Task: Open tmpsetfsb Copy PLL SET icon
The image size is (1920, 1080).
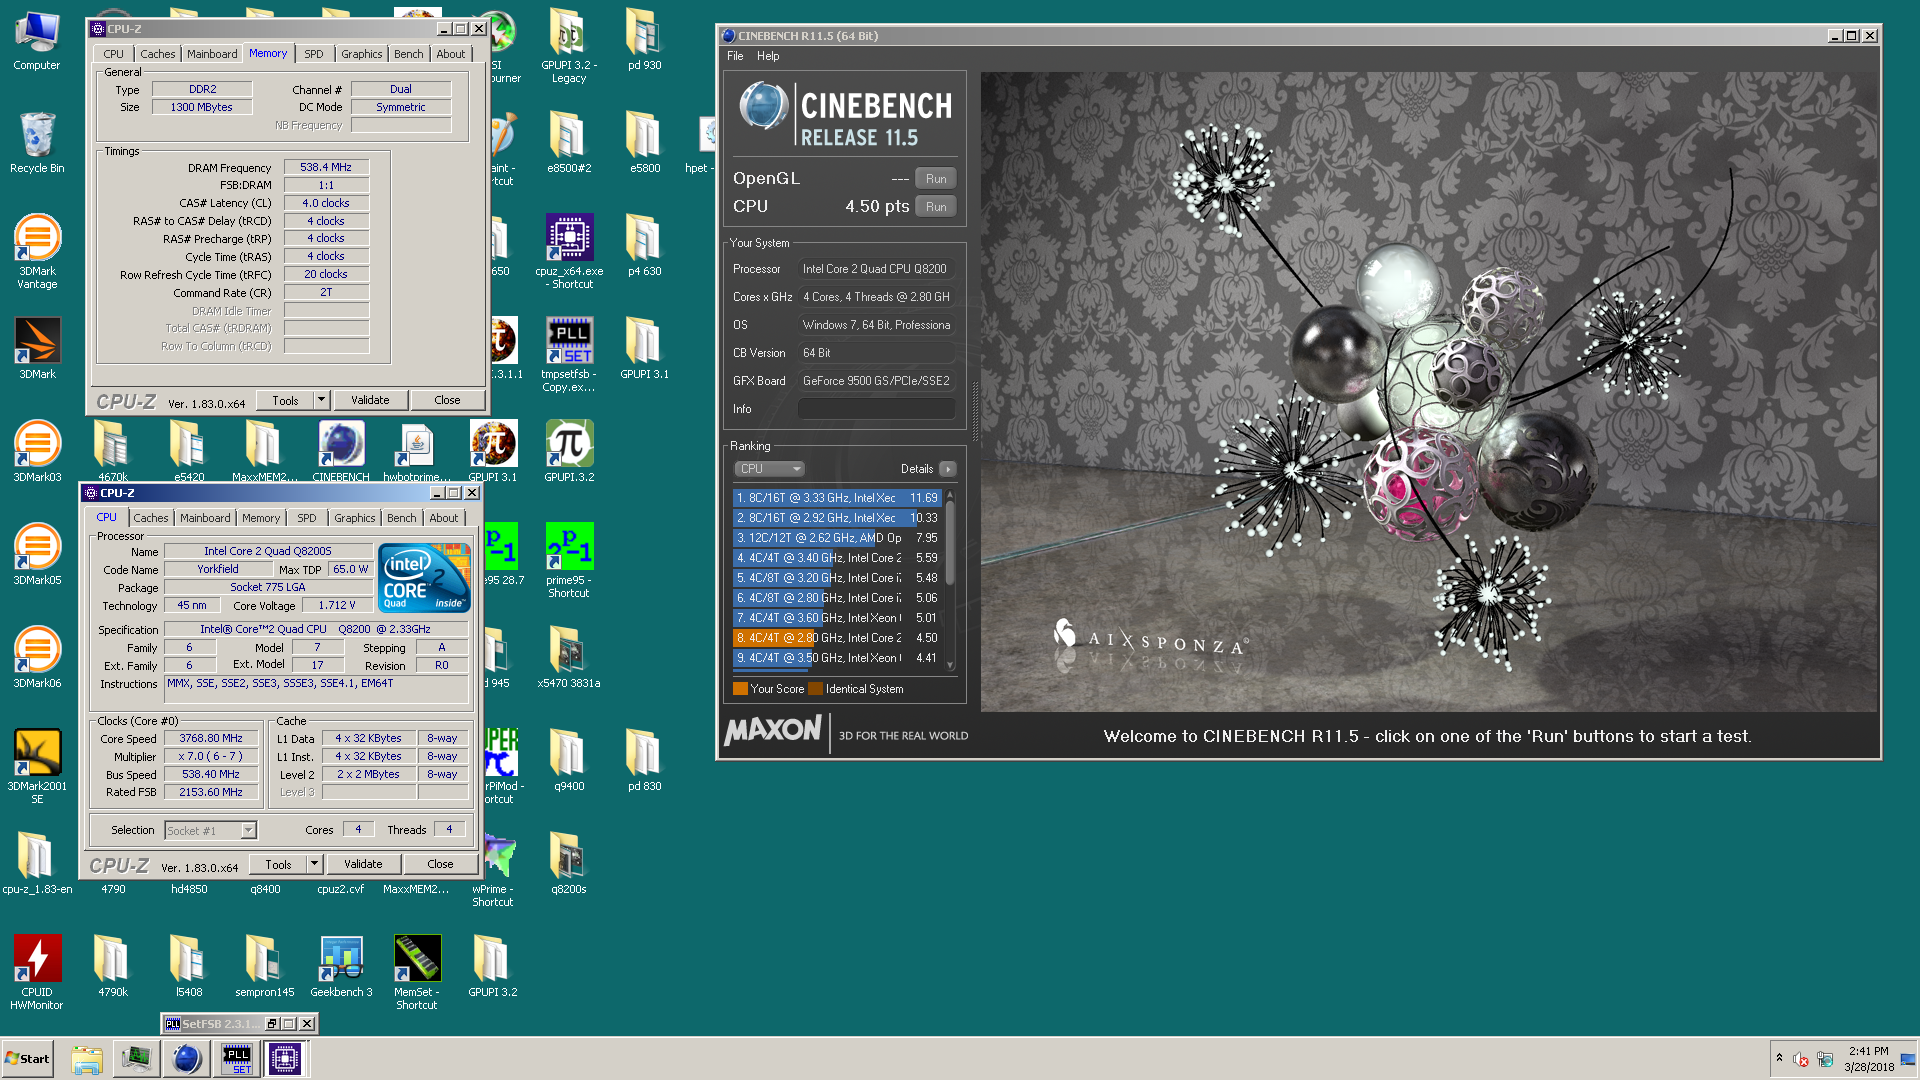Action: 569,354
